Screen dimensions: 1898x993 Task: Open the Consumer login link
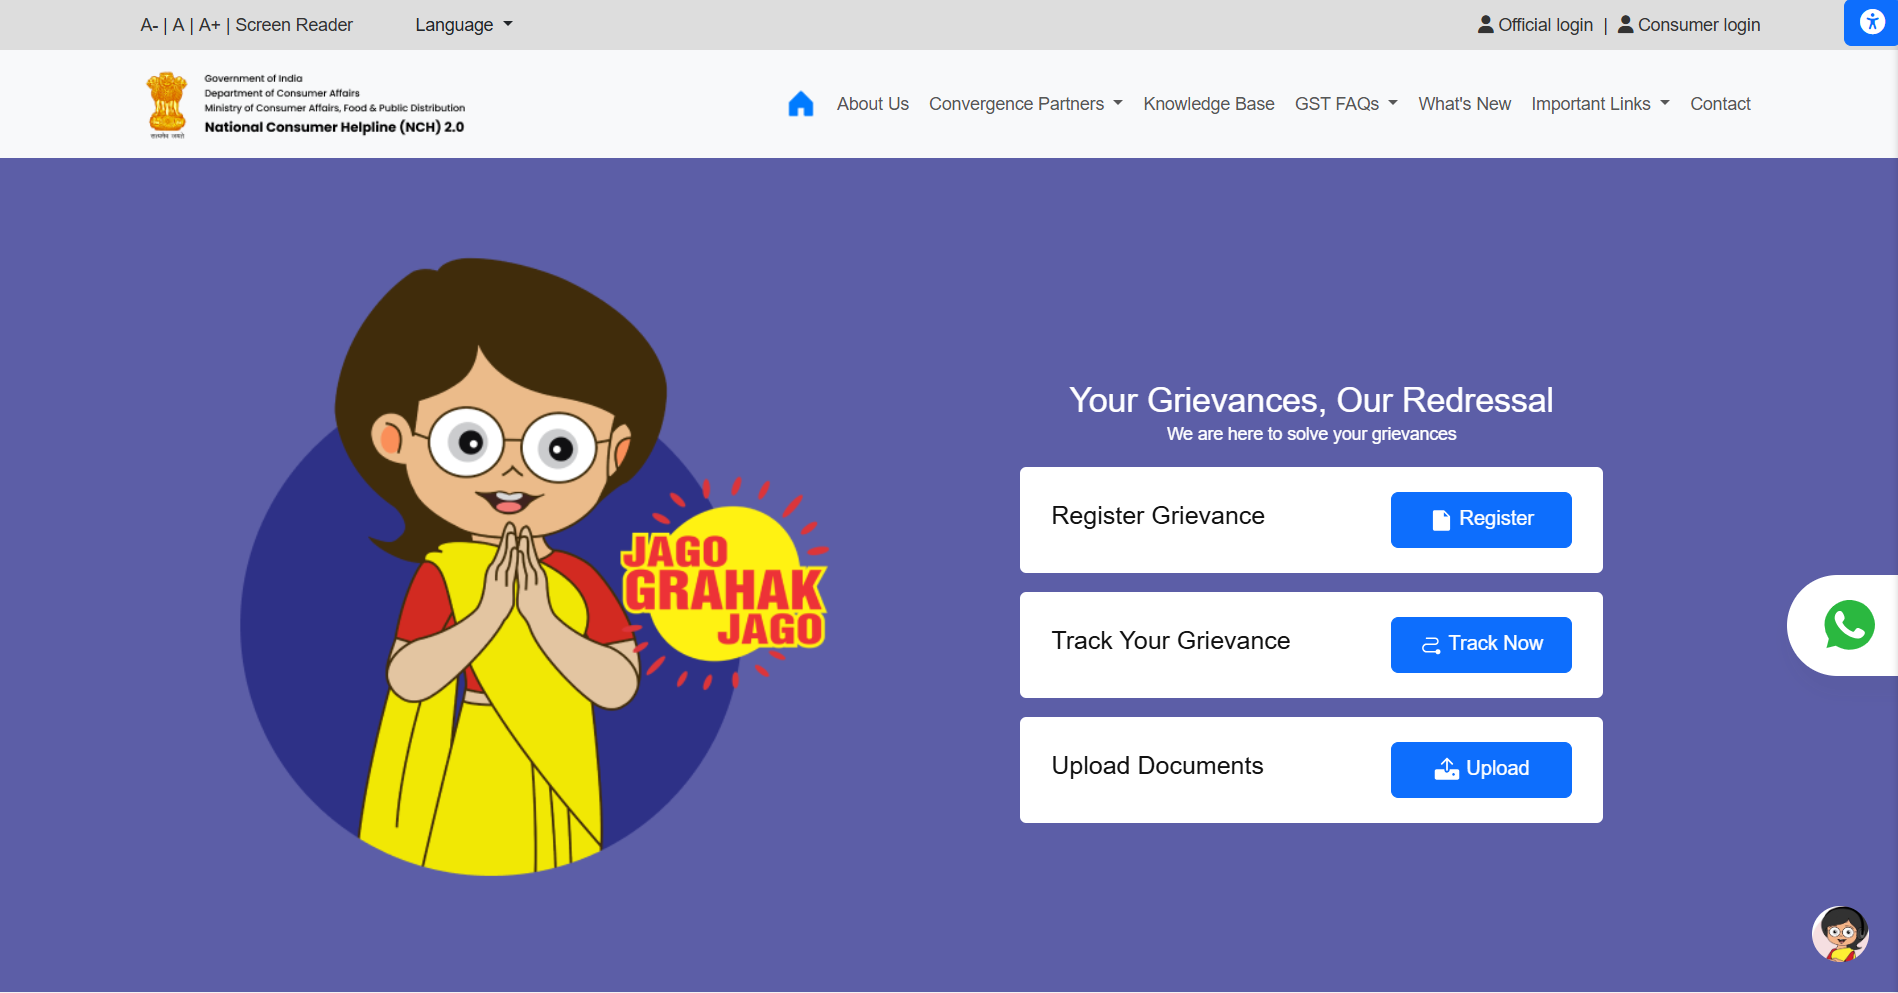pos(1689,25)
